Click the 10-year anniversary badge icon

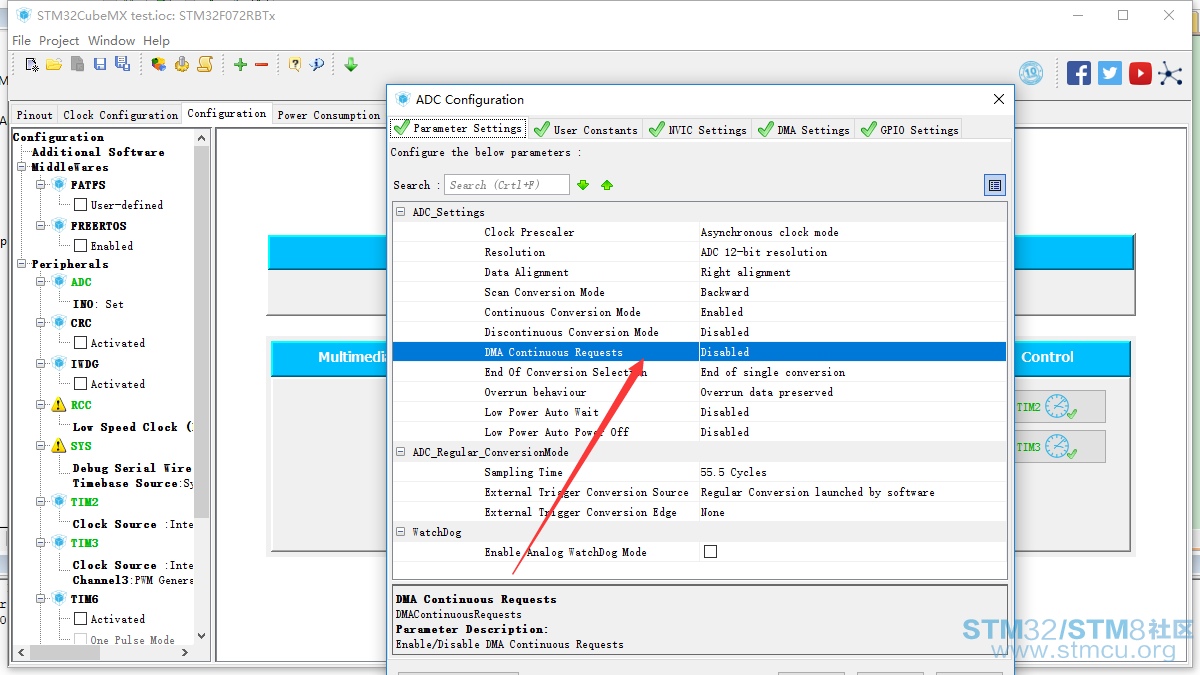point(1031,73)
